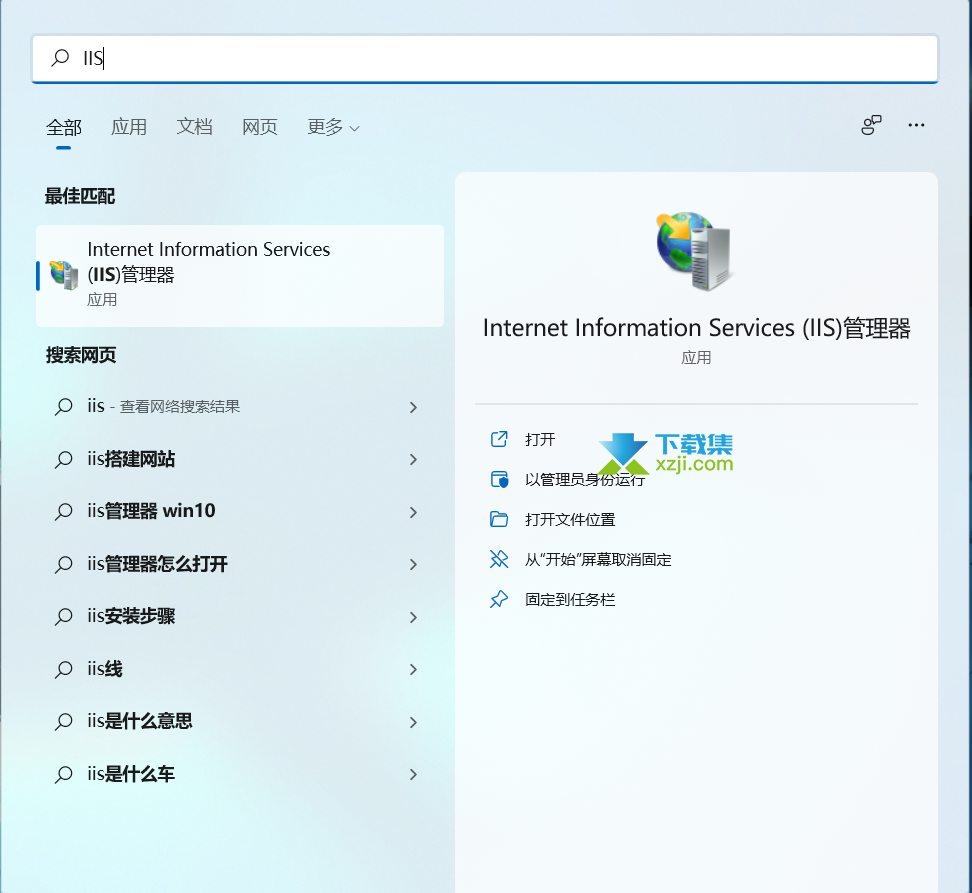The image size is (972, 893).
Task: Select suggestion iis管理器 win10
Action: tap(240, 511)
